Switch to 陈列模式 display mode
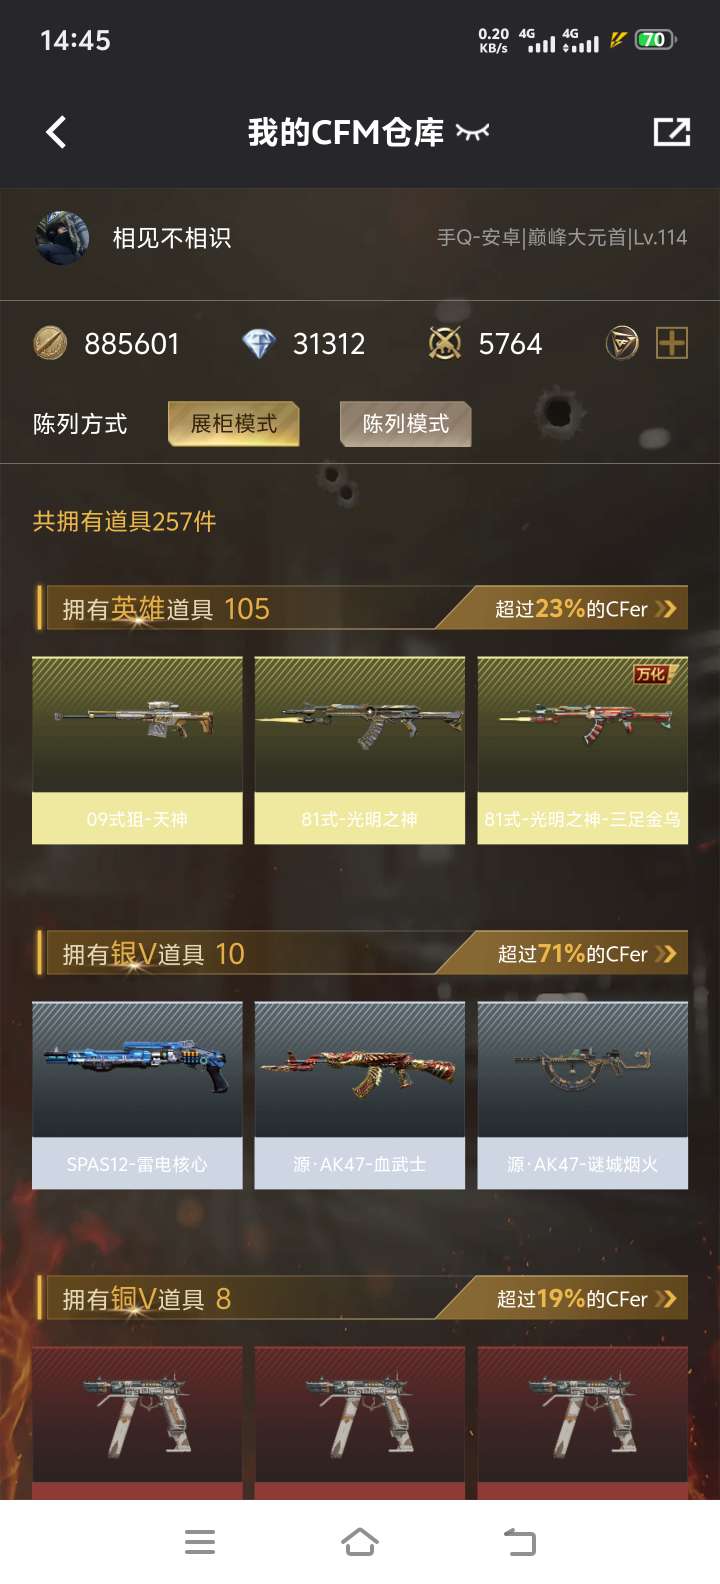The image size is (720, 1584). [x=405, y=424]
